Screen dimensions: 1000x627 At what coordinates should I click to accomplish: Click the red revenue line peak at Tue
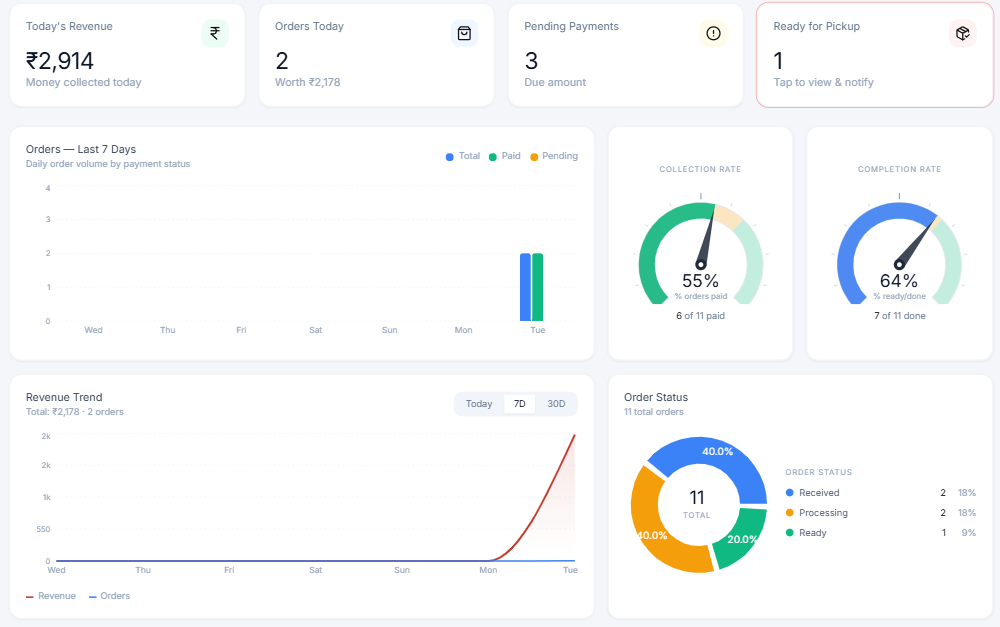[x=574, y=436]
